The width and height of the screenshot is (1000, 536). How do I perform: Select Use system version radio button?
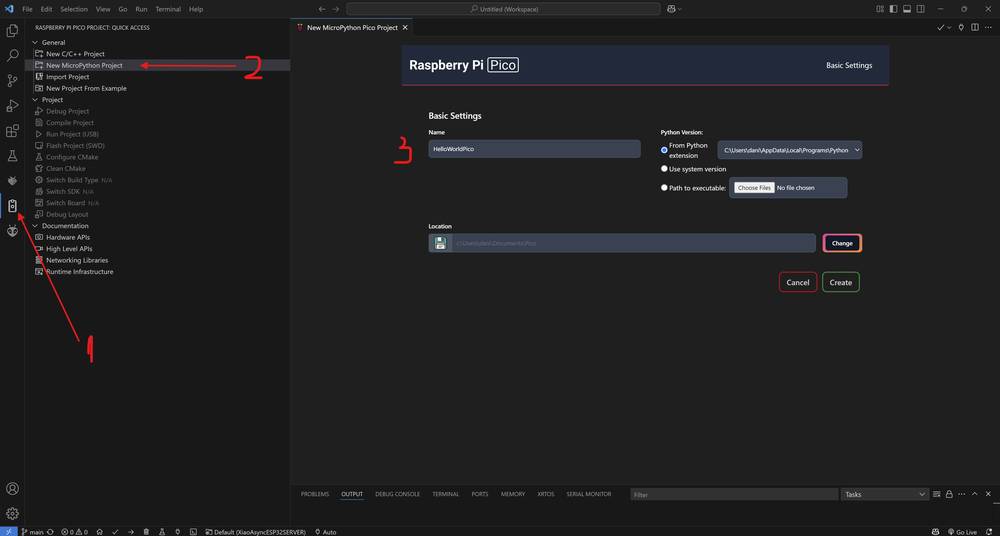click(664, 169)
